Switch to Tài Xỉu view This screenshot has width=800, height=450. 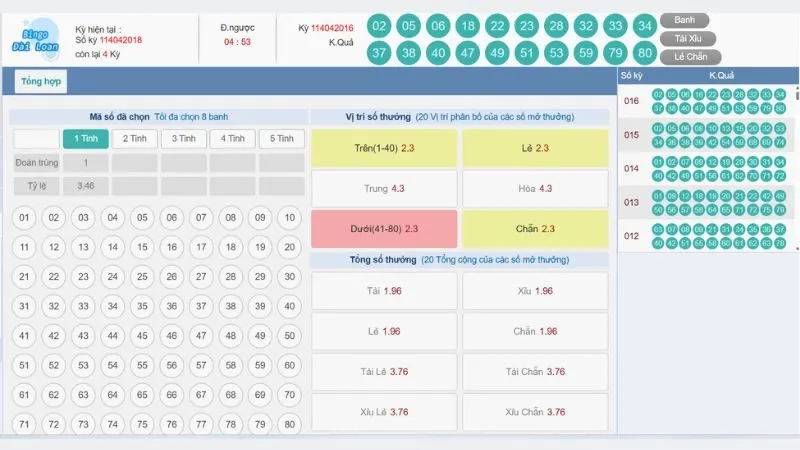tap(690, 38)
